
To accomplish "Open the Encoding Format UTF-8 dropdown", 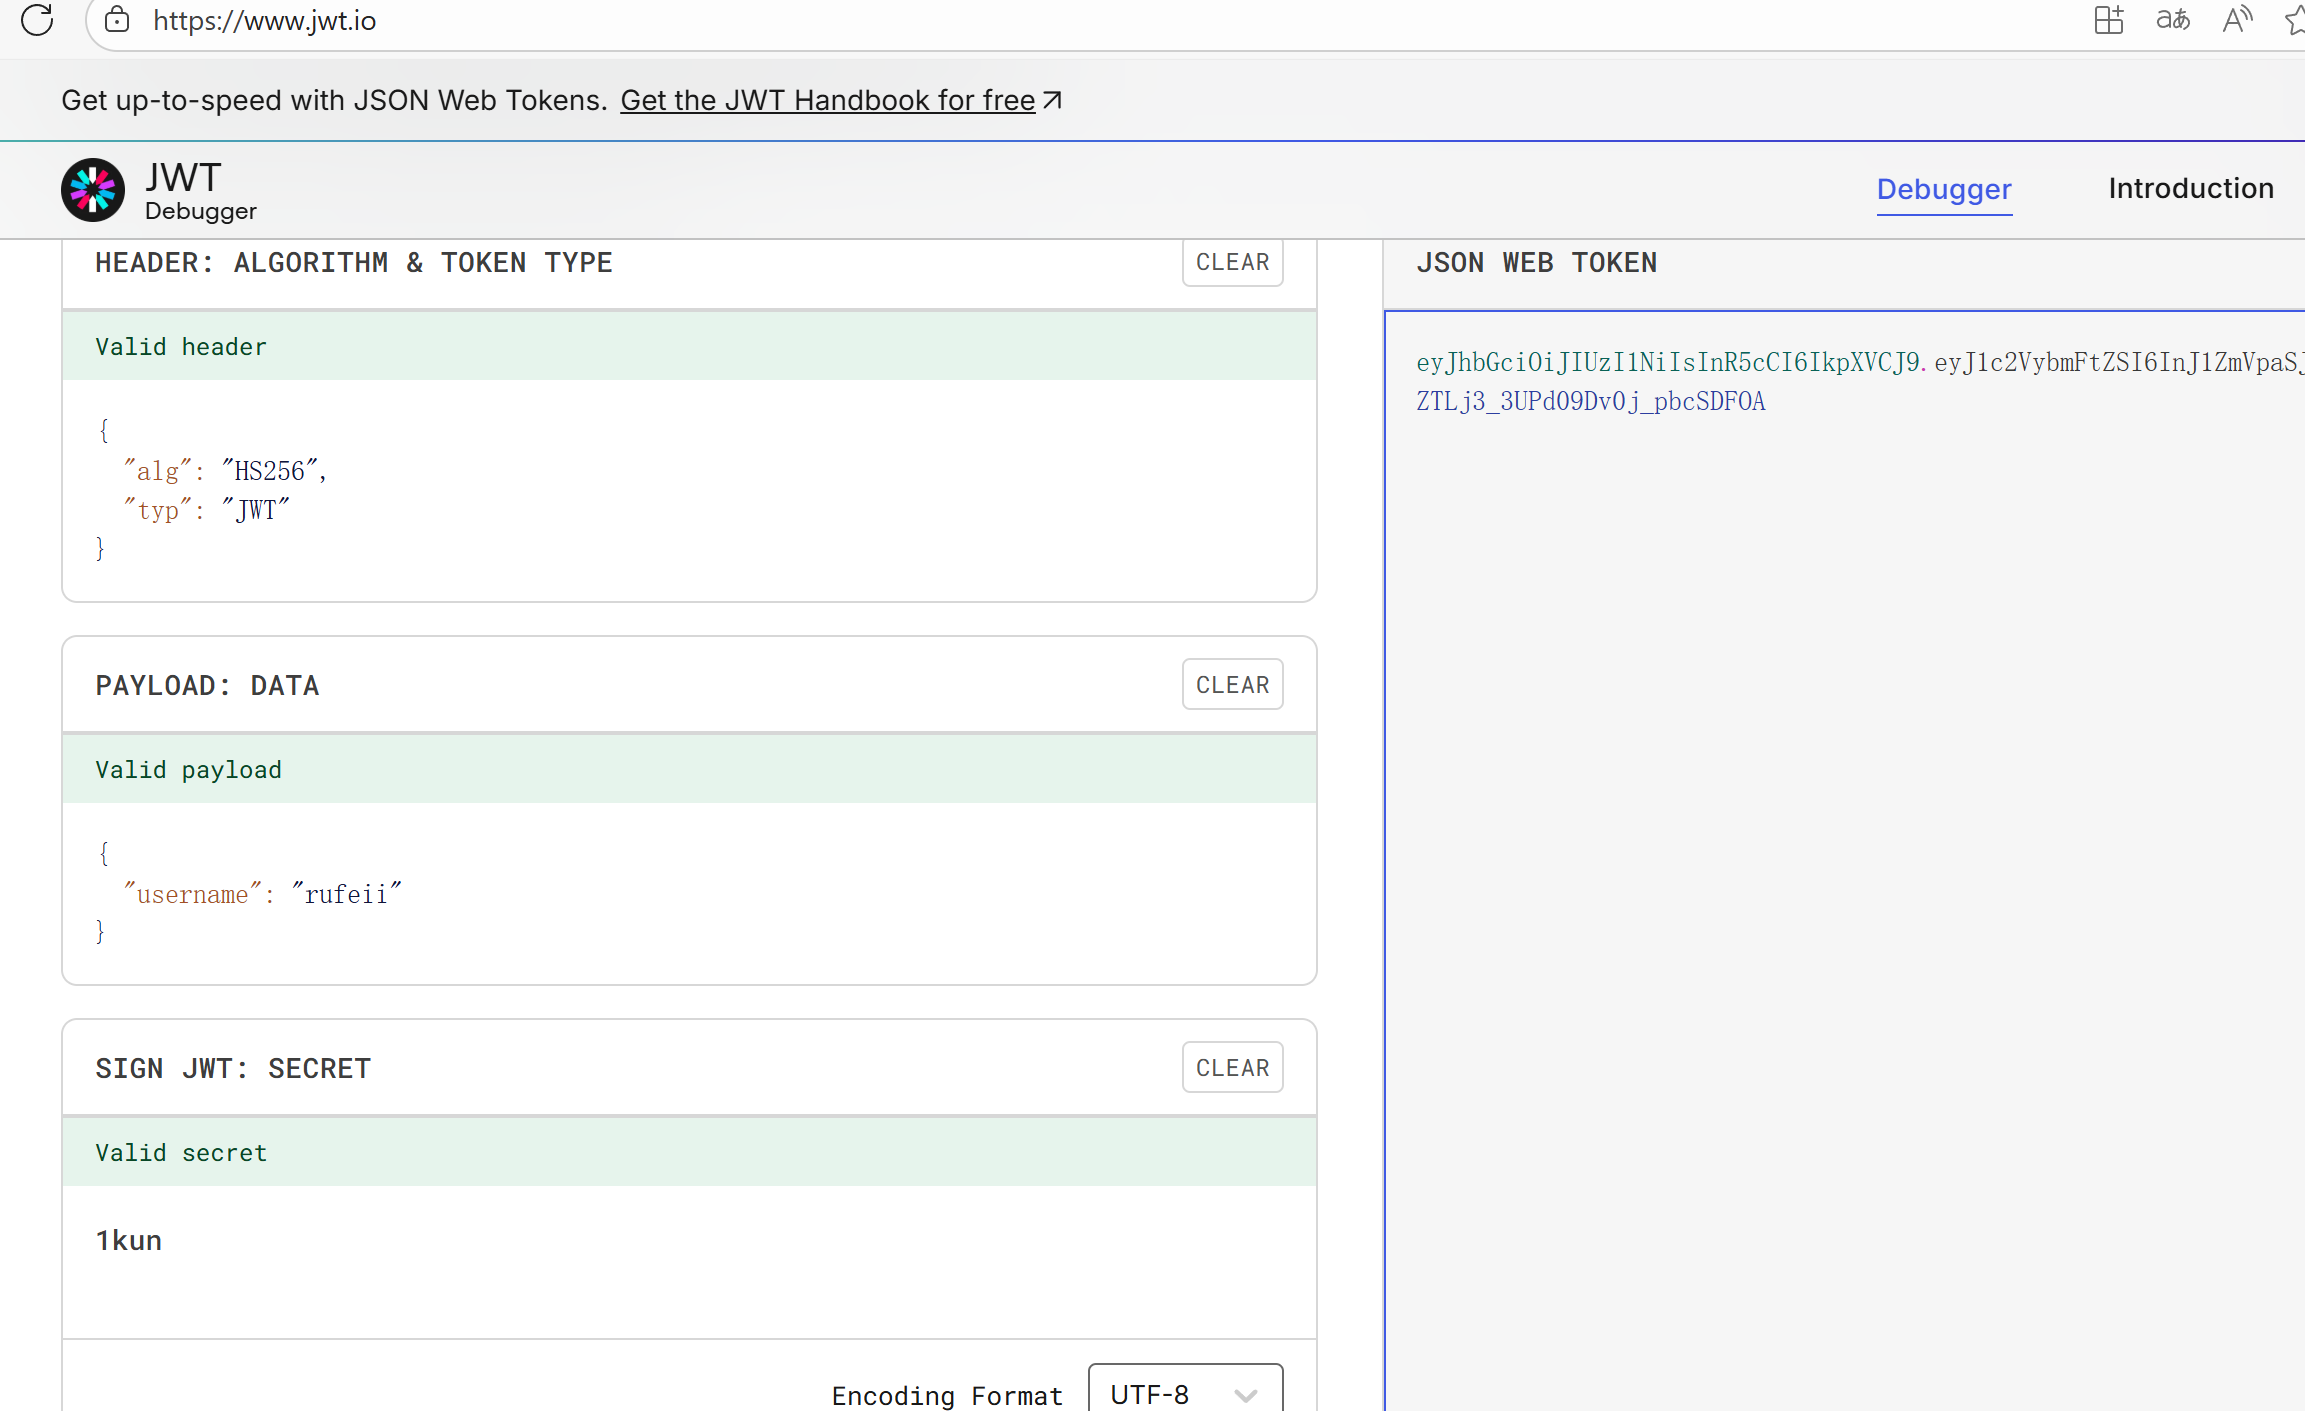I will pyautogui.click(x=1185, y=1393).
